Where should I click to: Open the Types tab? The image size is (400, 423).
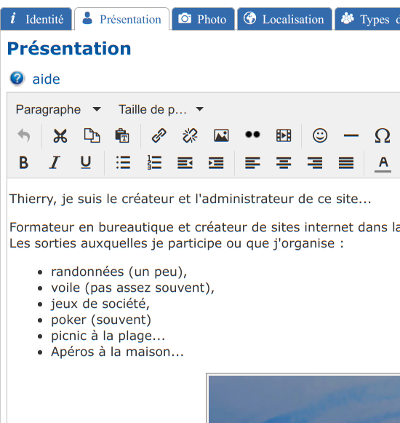[x=368, y=19]
